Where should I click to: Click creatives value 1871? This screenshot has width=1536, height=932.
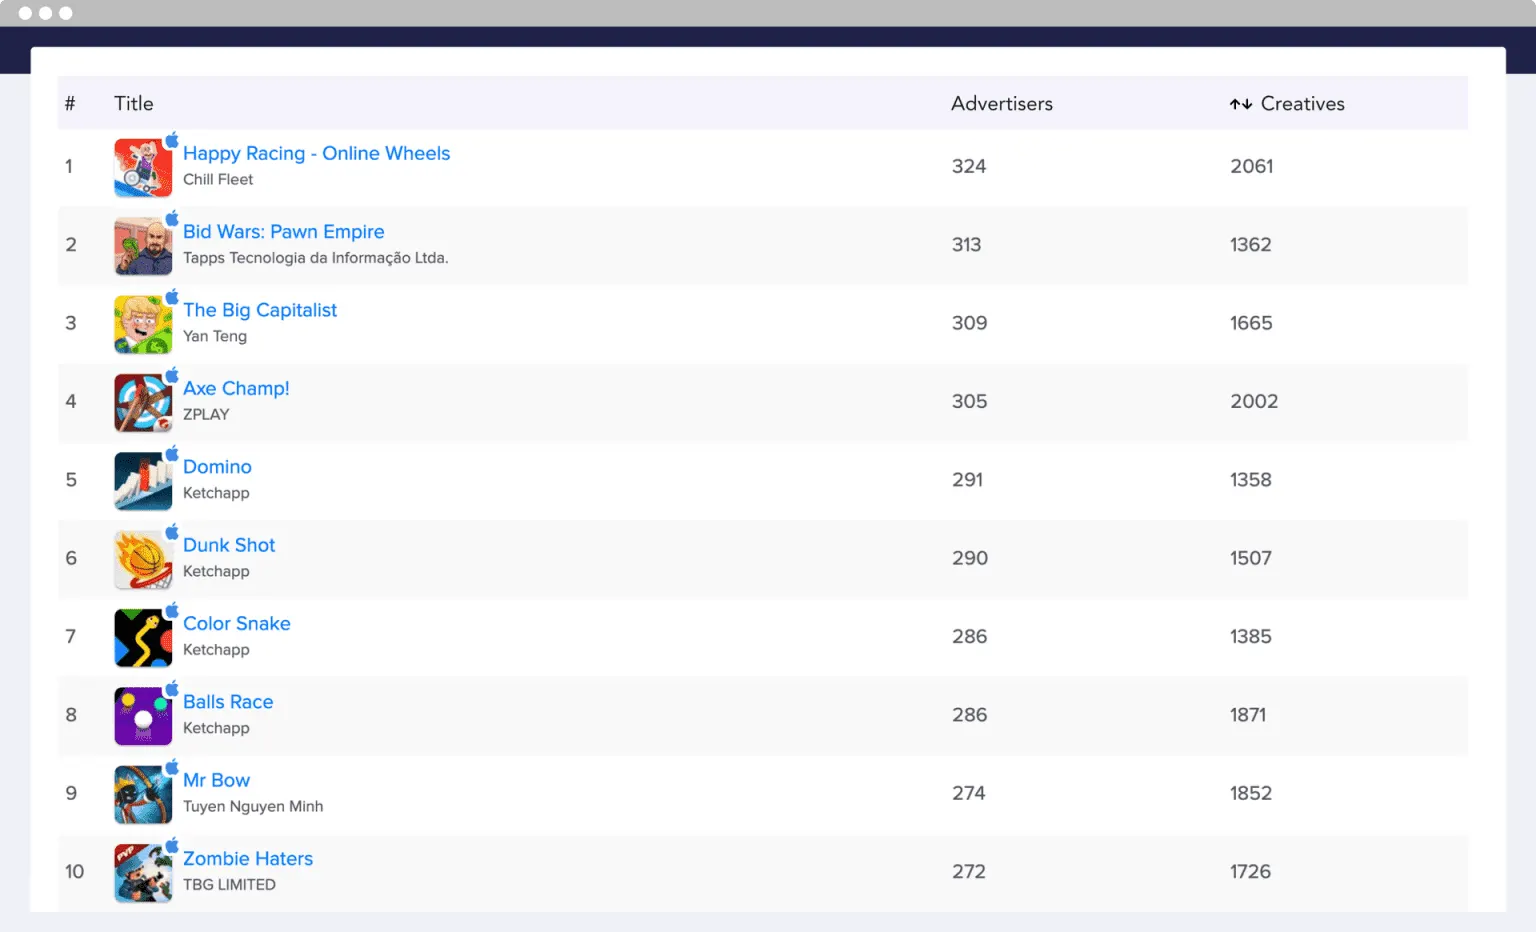point(1248,715)
